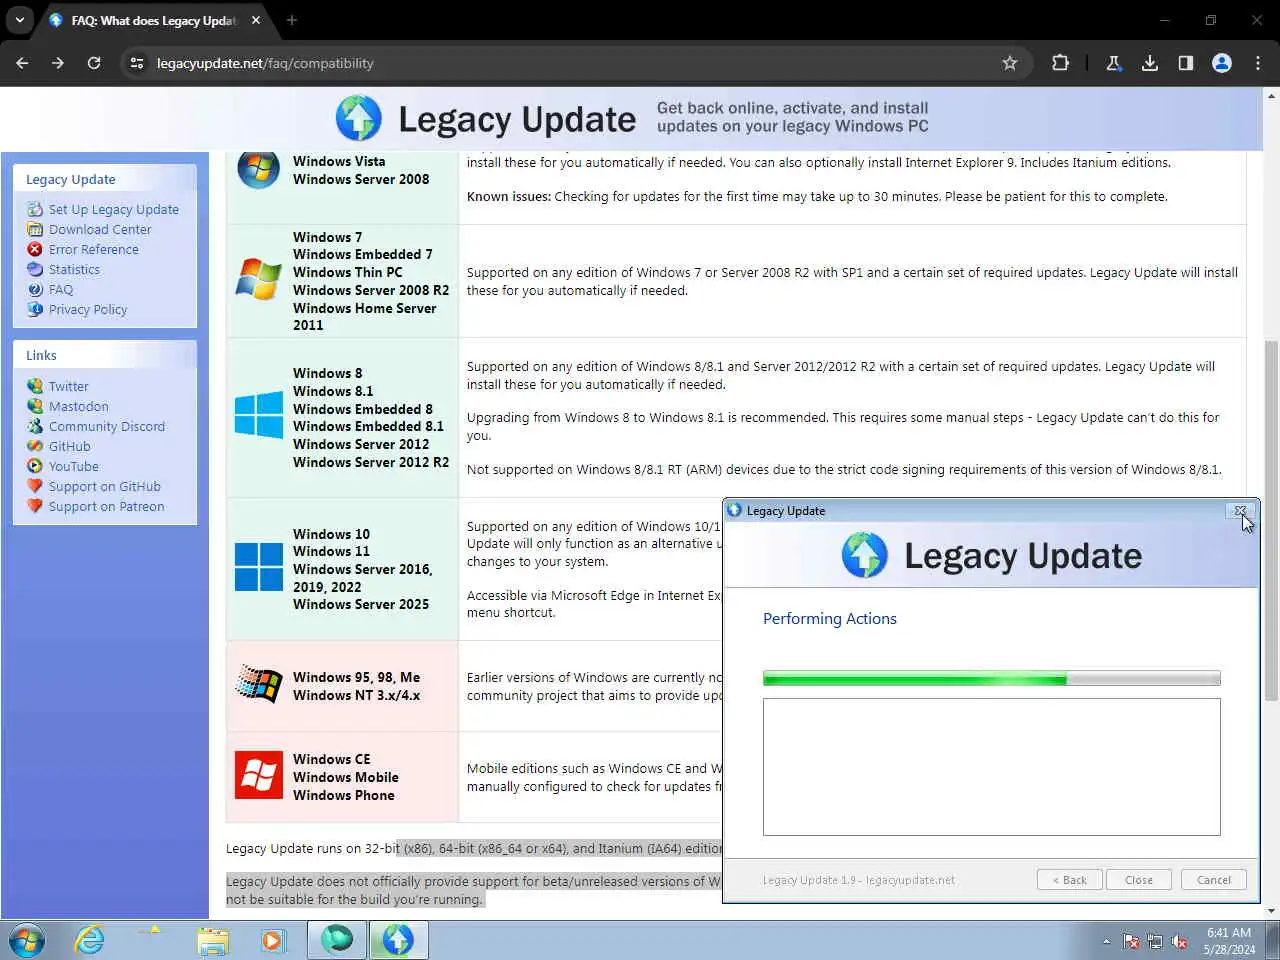Image resolution: width=1280 pixels, height=960 pixels.
Task: Click the red Error Reference icon
Action: tap(35, 249)
